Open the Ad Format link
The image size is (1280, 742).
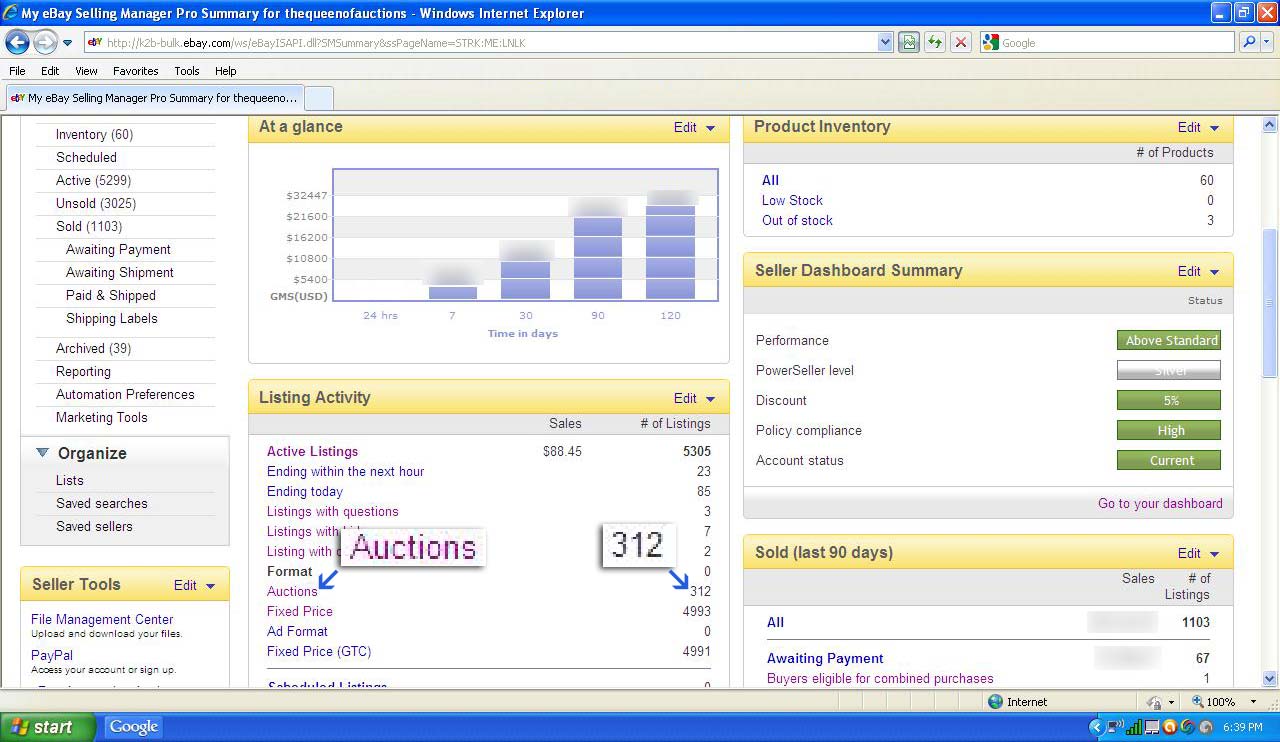[297, 631]
